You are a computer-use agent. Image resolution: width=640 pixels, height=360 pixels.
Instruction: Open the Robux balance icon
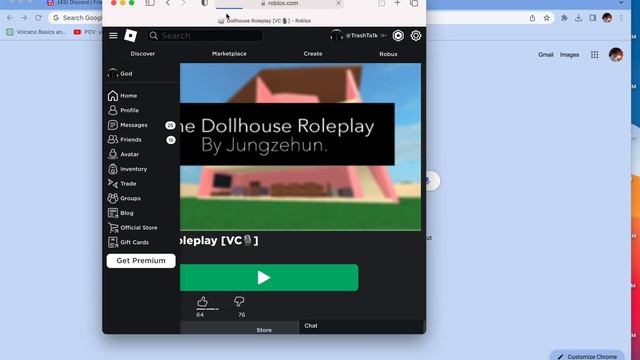click(x=398, y=36)
